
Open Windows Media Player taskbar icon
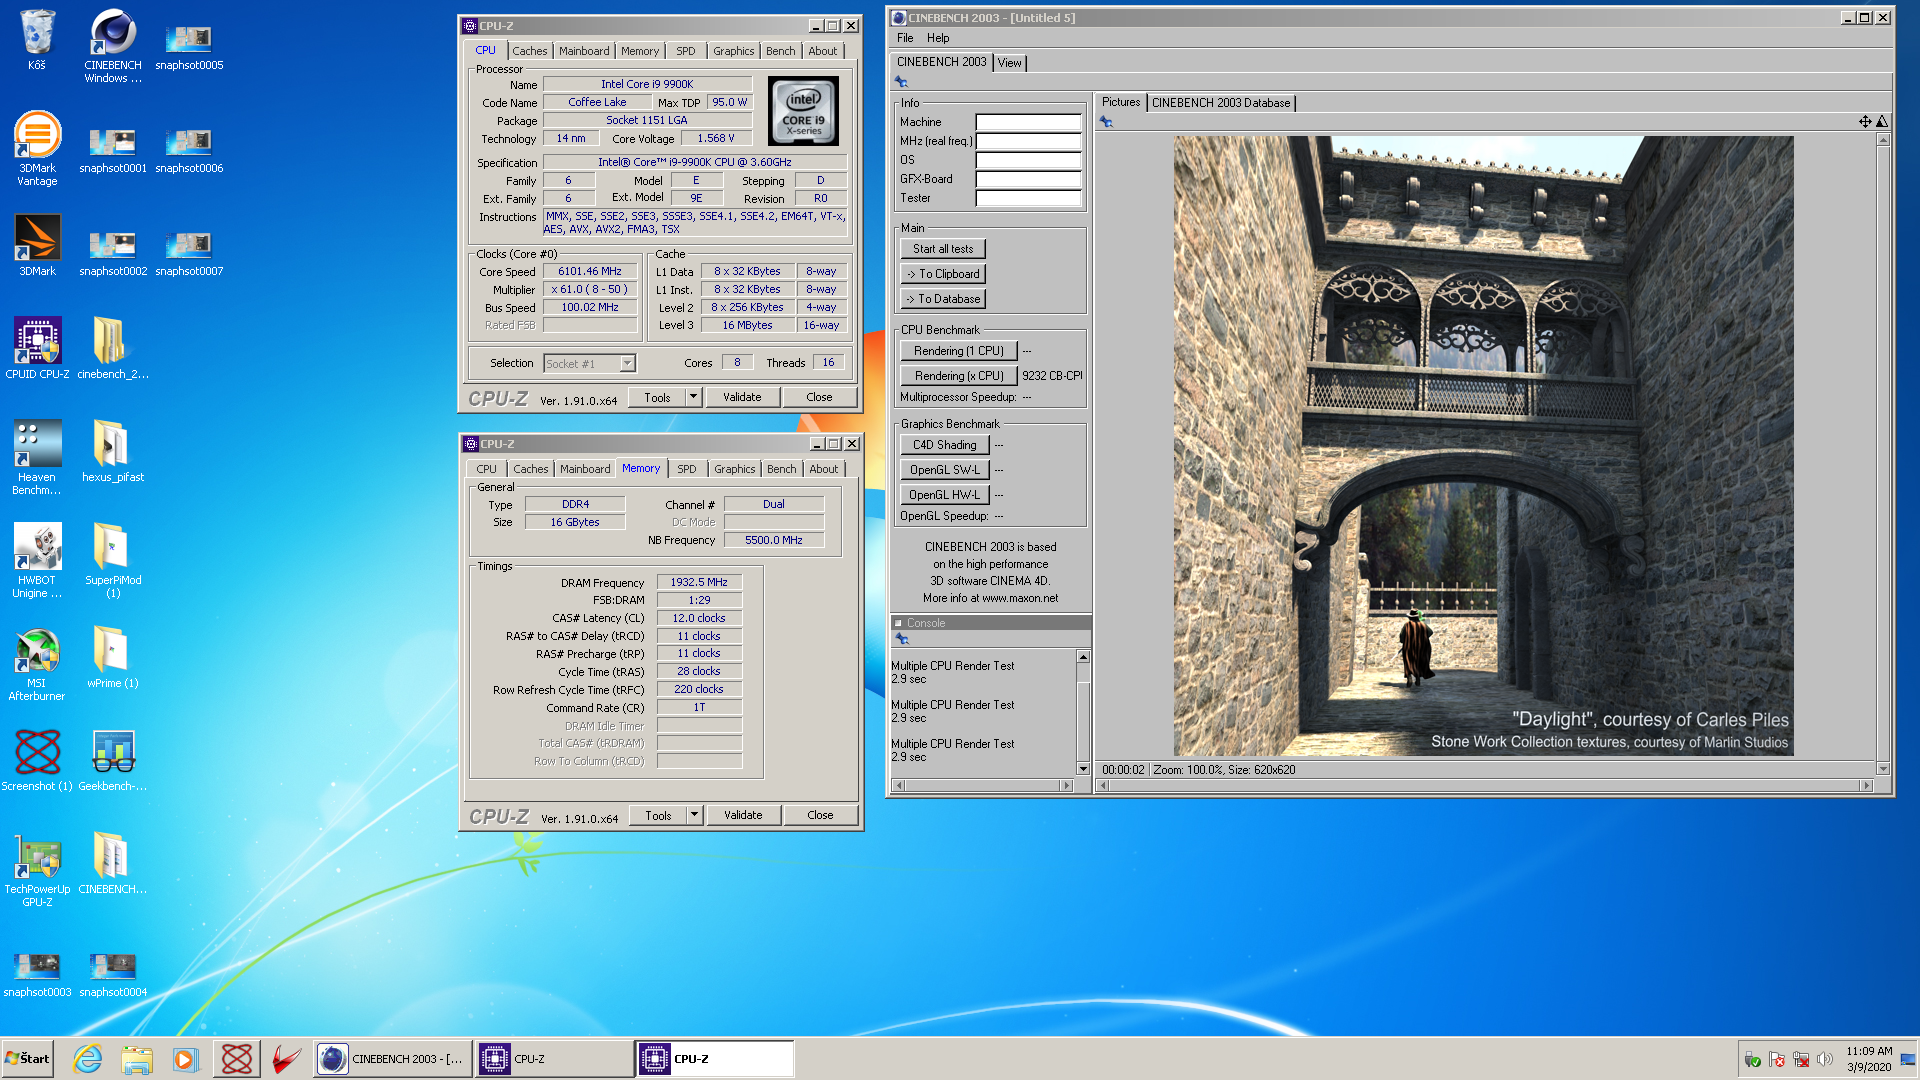click(185, 1059)
